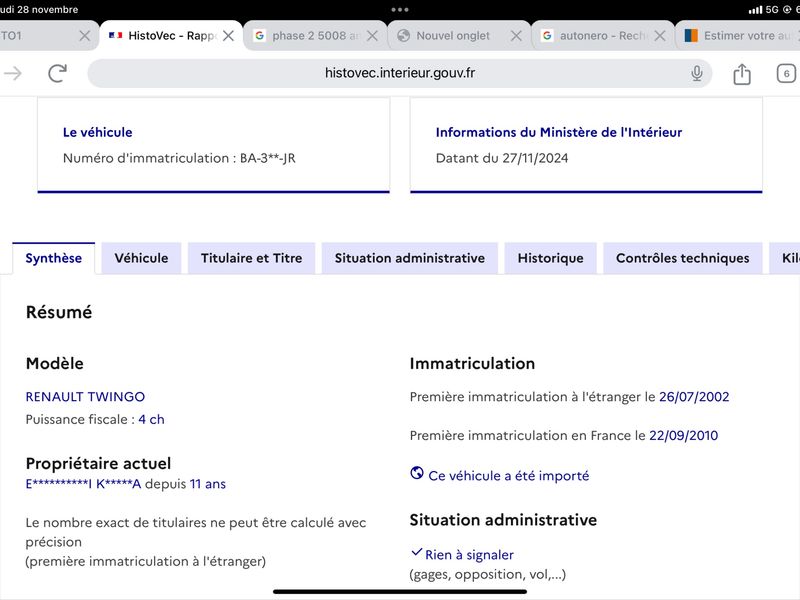The width and height of the screenshot is (800, 600).
Task: Click the 4 ch fiscal power value
Action: pos(152,419)
